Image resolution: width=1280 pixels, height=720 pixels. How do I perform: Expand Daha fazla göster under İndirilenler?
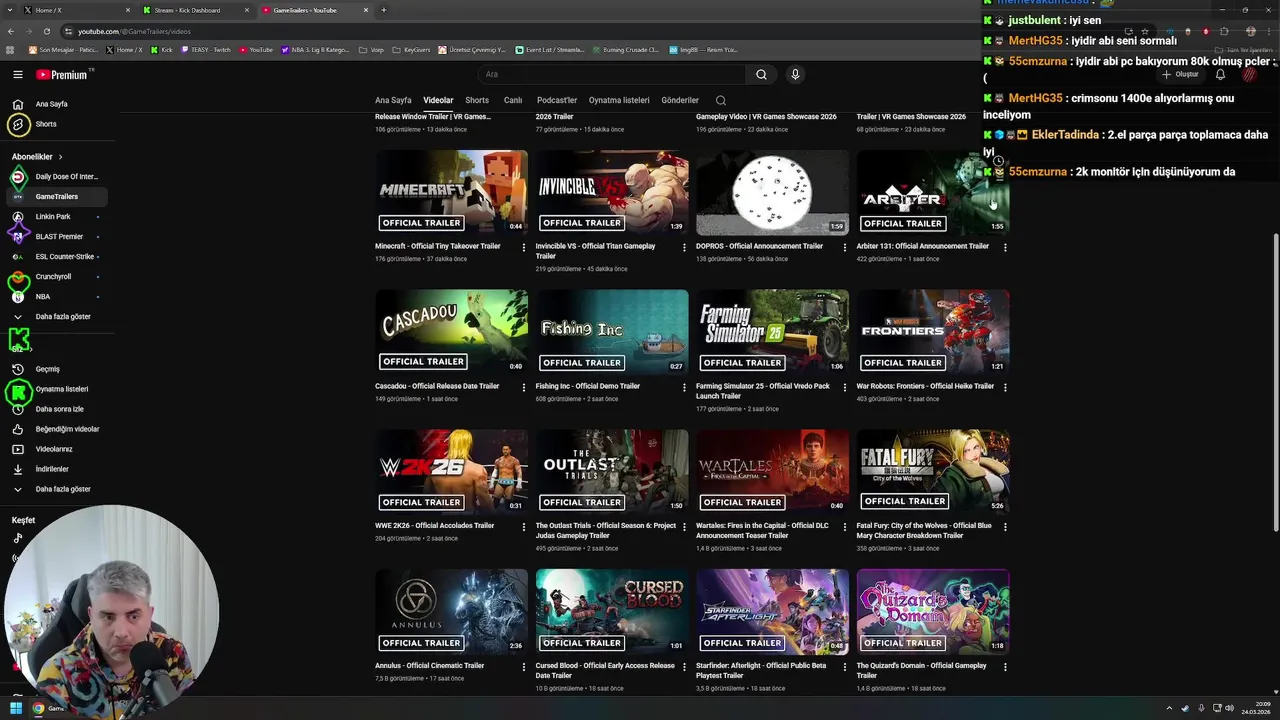tap(56, 489)
